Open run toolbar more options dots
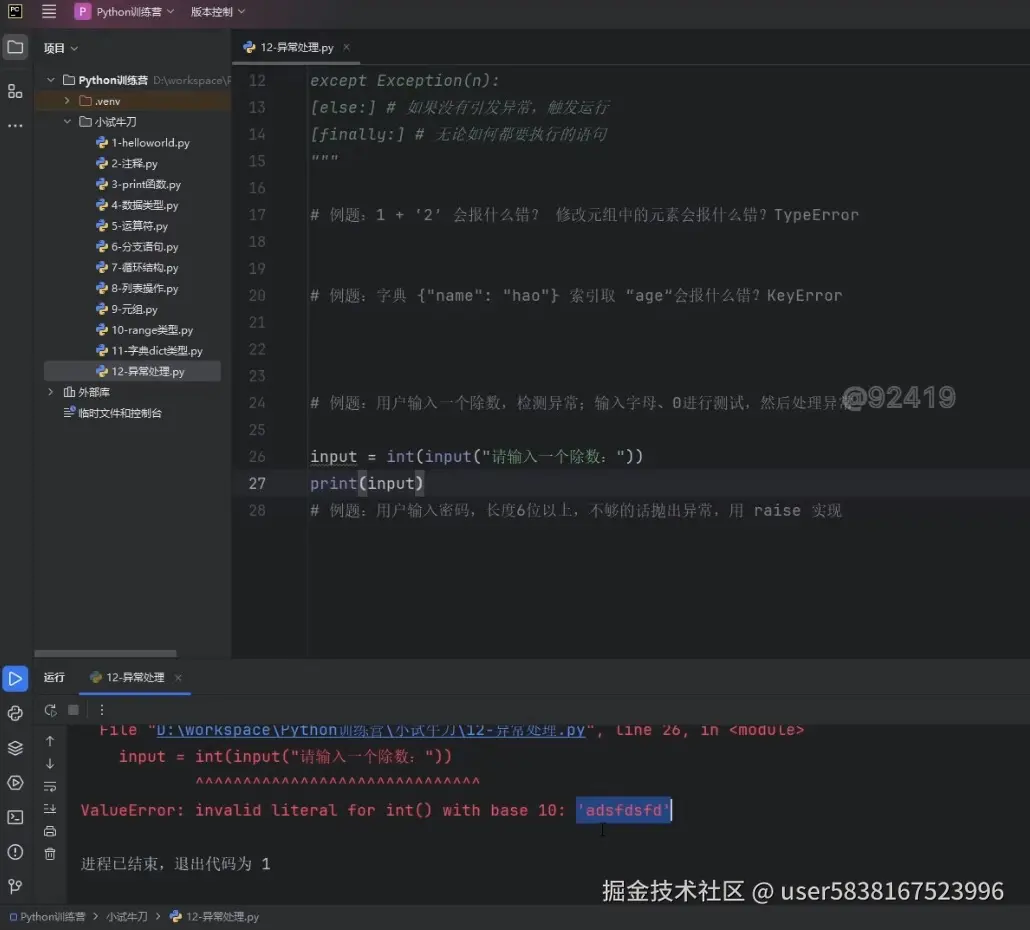The width and height of the screenshot is (1030, 930). click(x=102, y=710)
